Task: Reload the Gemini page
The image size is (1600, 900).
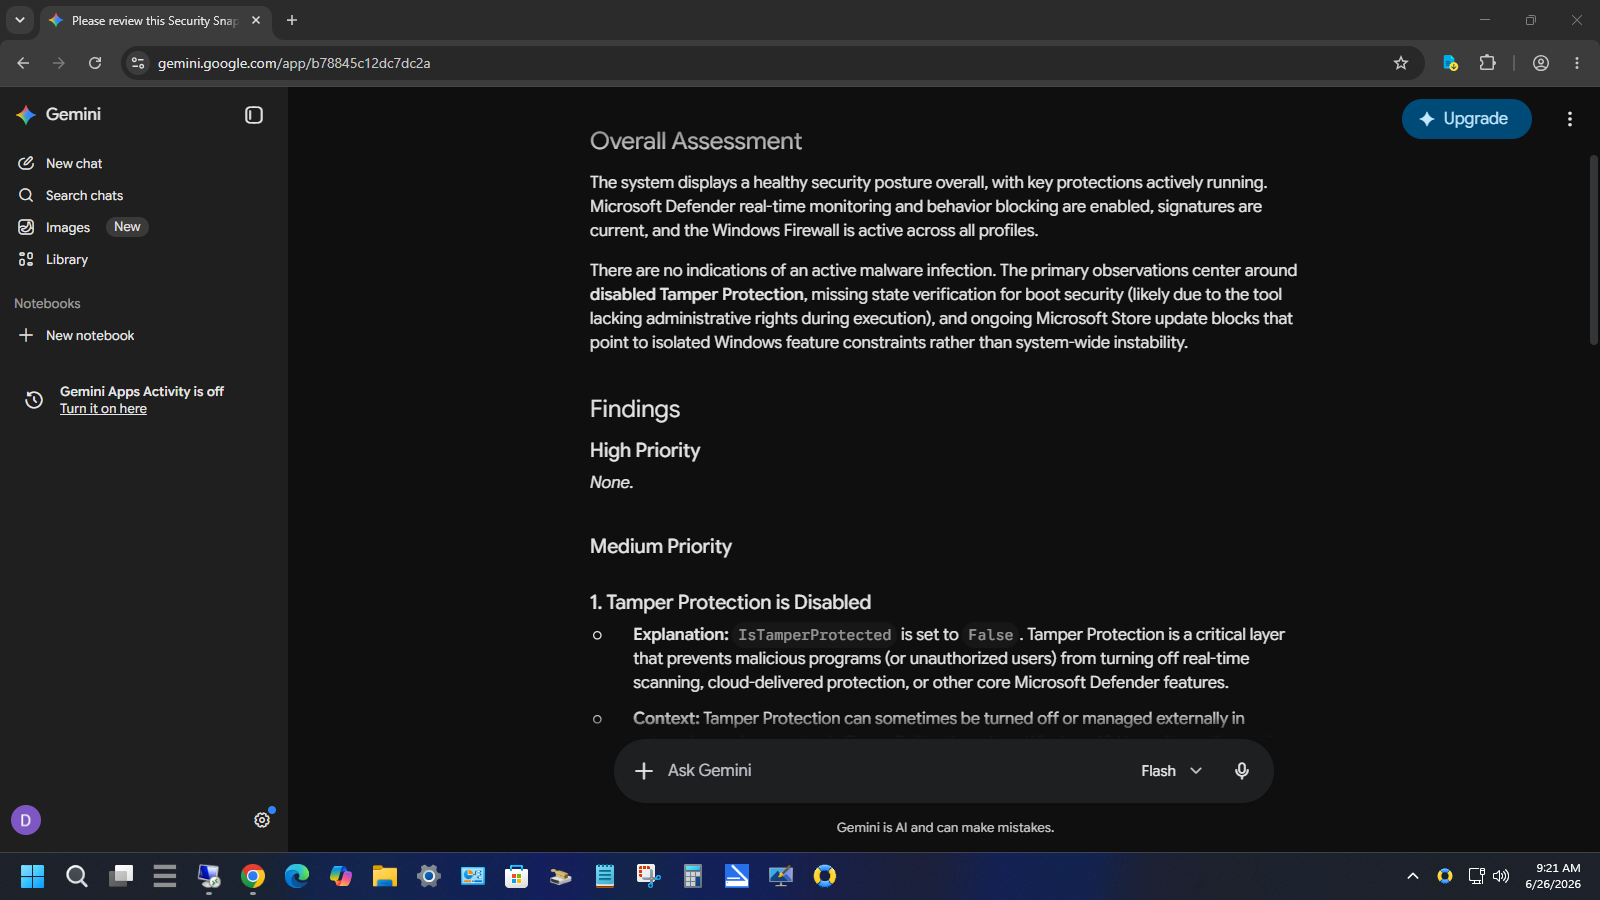Action: pyautogui.click(x=95, y=63)
